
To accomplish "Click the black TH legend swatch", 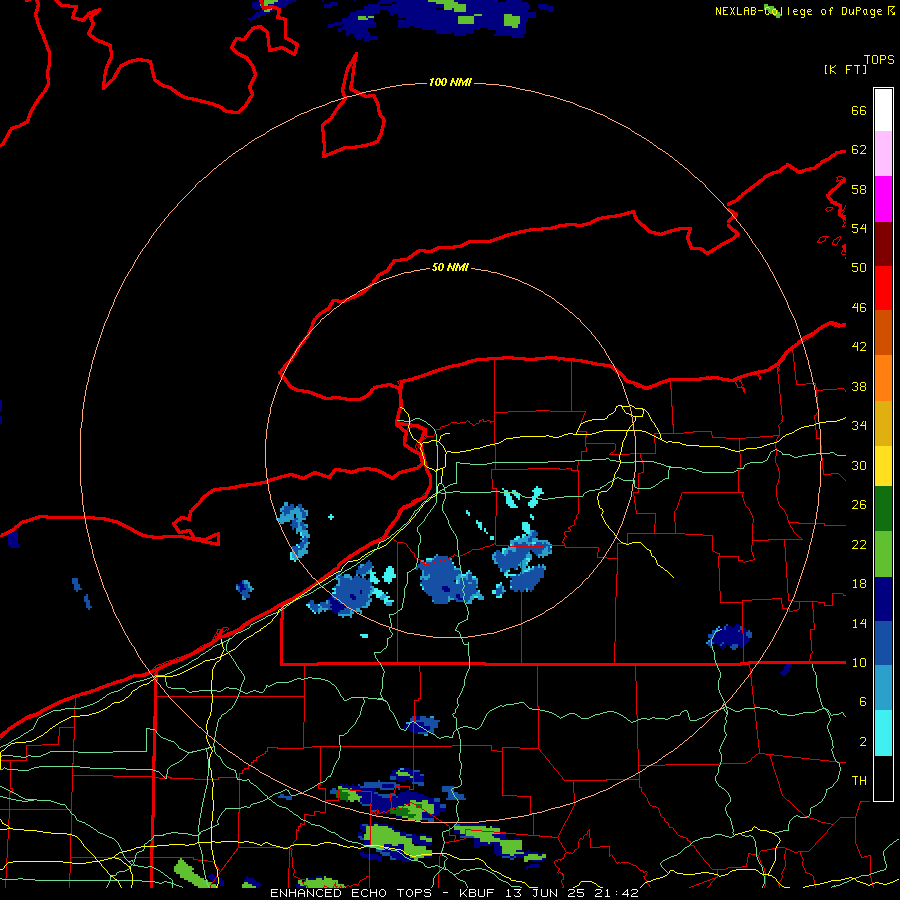I will [883, 778].
